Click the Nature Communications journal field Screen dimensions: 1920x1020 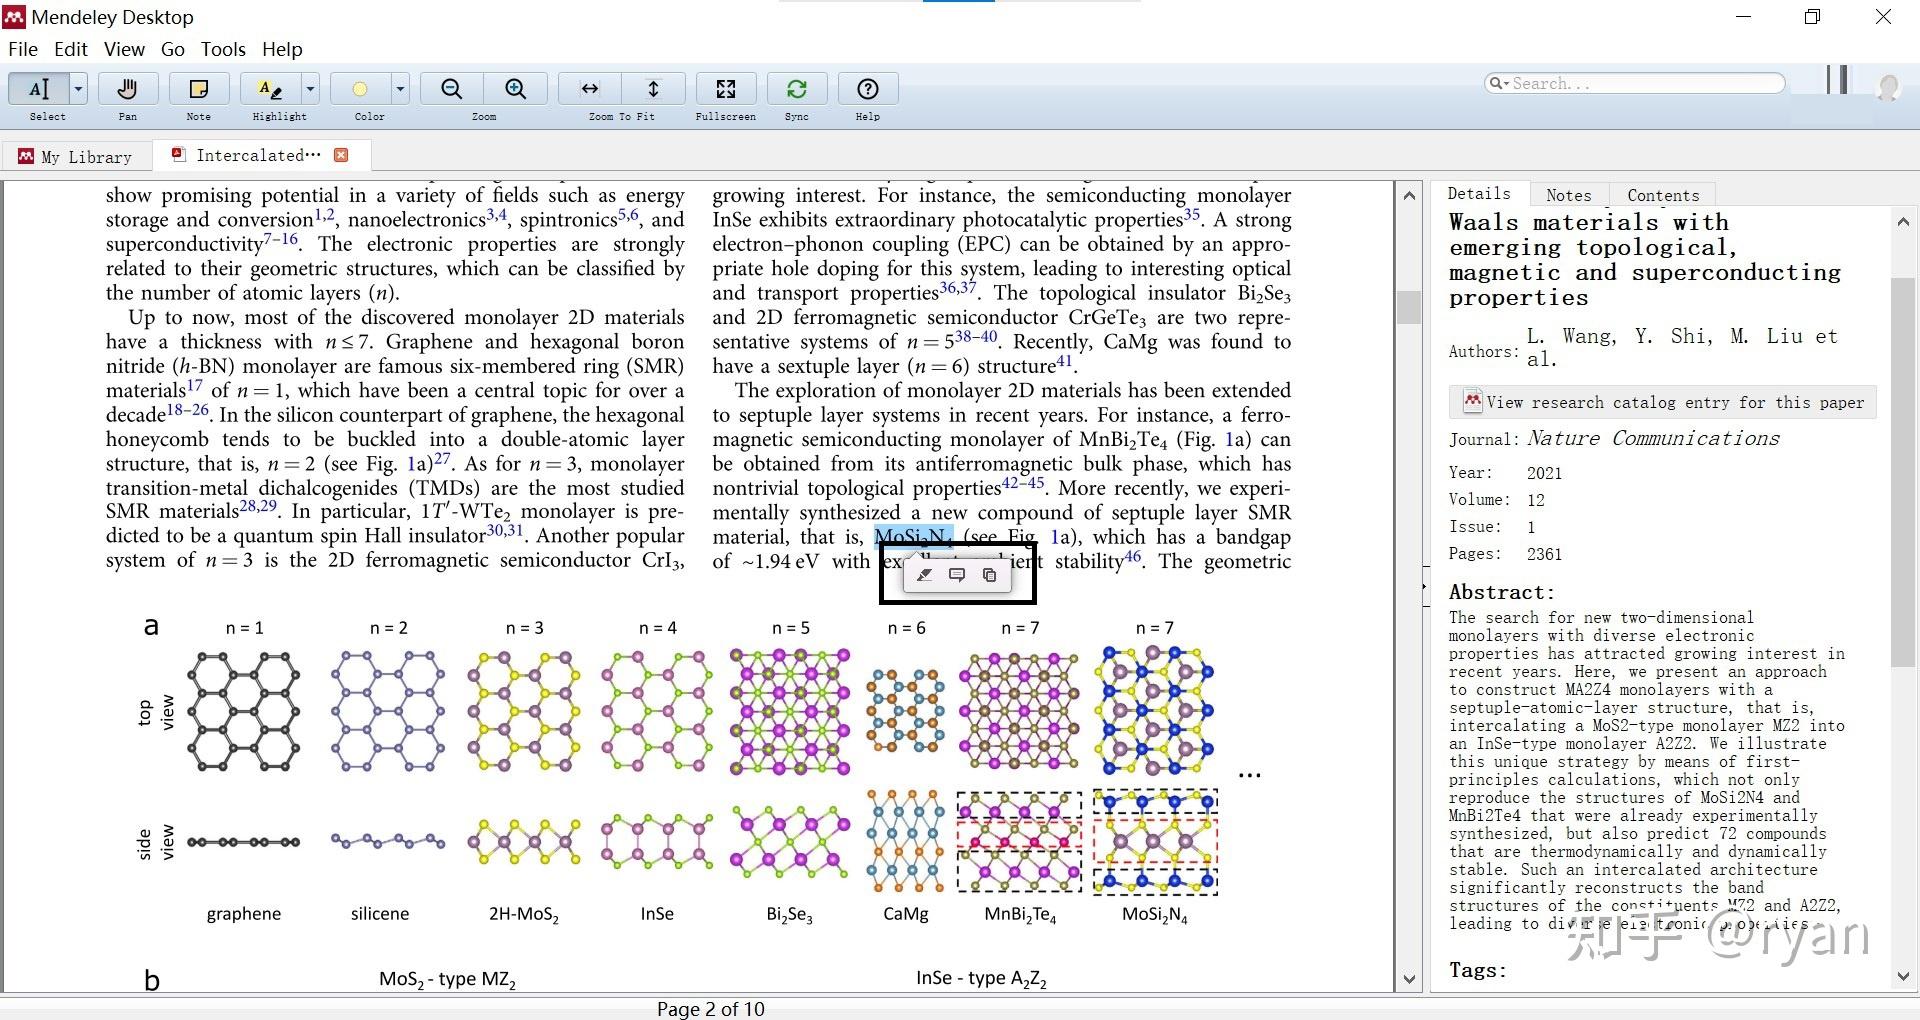pyautogui.click(x=1653, y=438)
